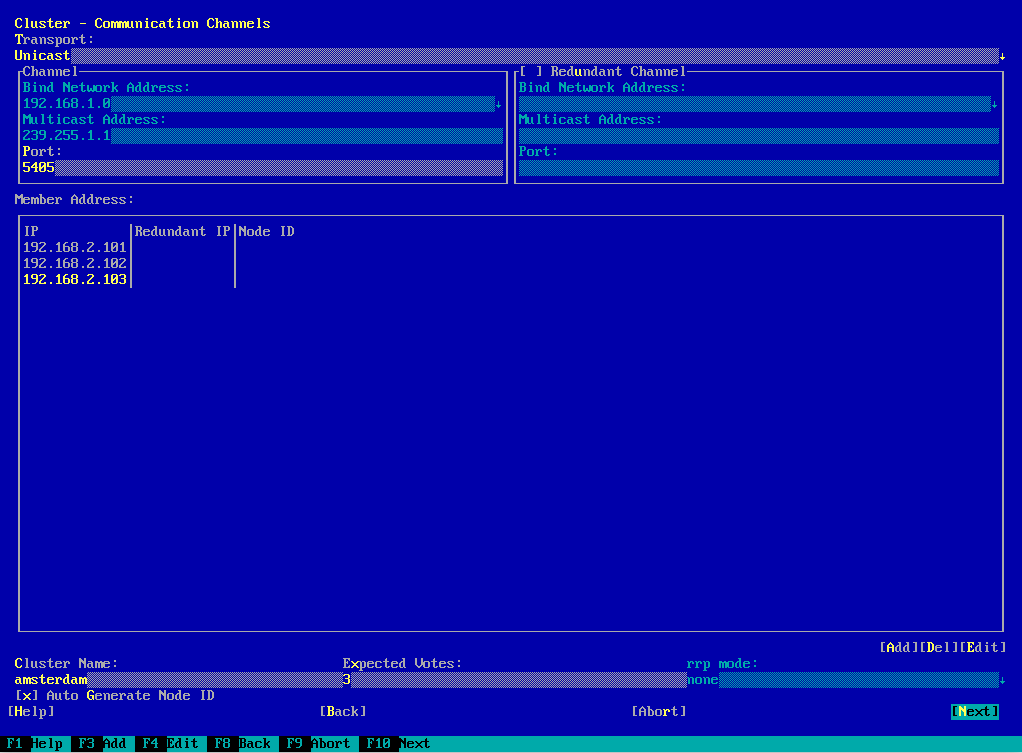Click the [Next] button
This screenshot has height=753, width=1022.
coord(974,712)
